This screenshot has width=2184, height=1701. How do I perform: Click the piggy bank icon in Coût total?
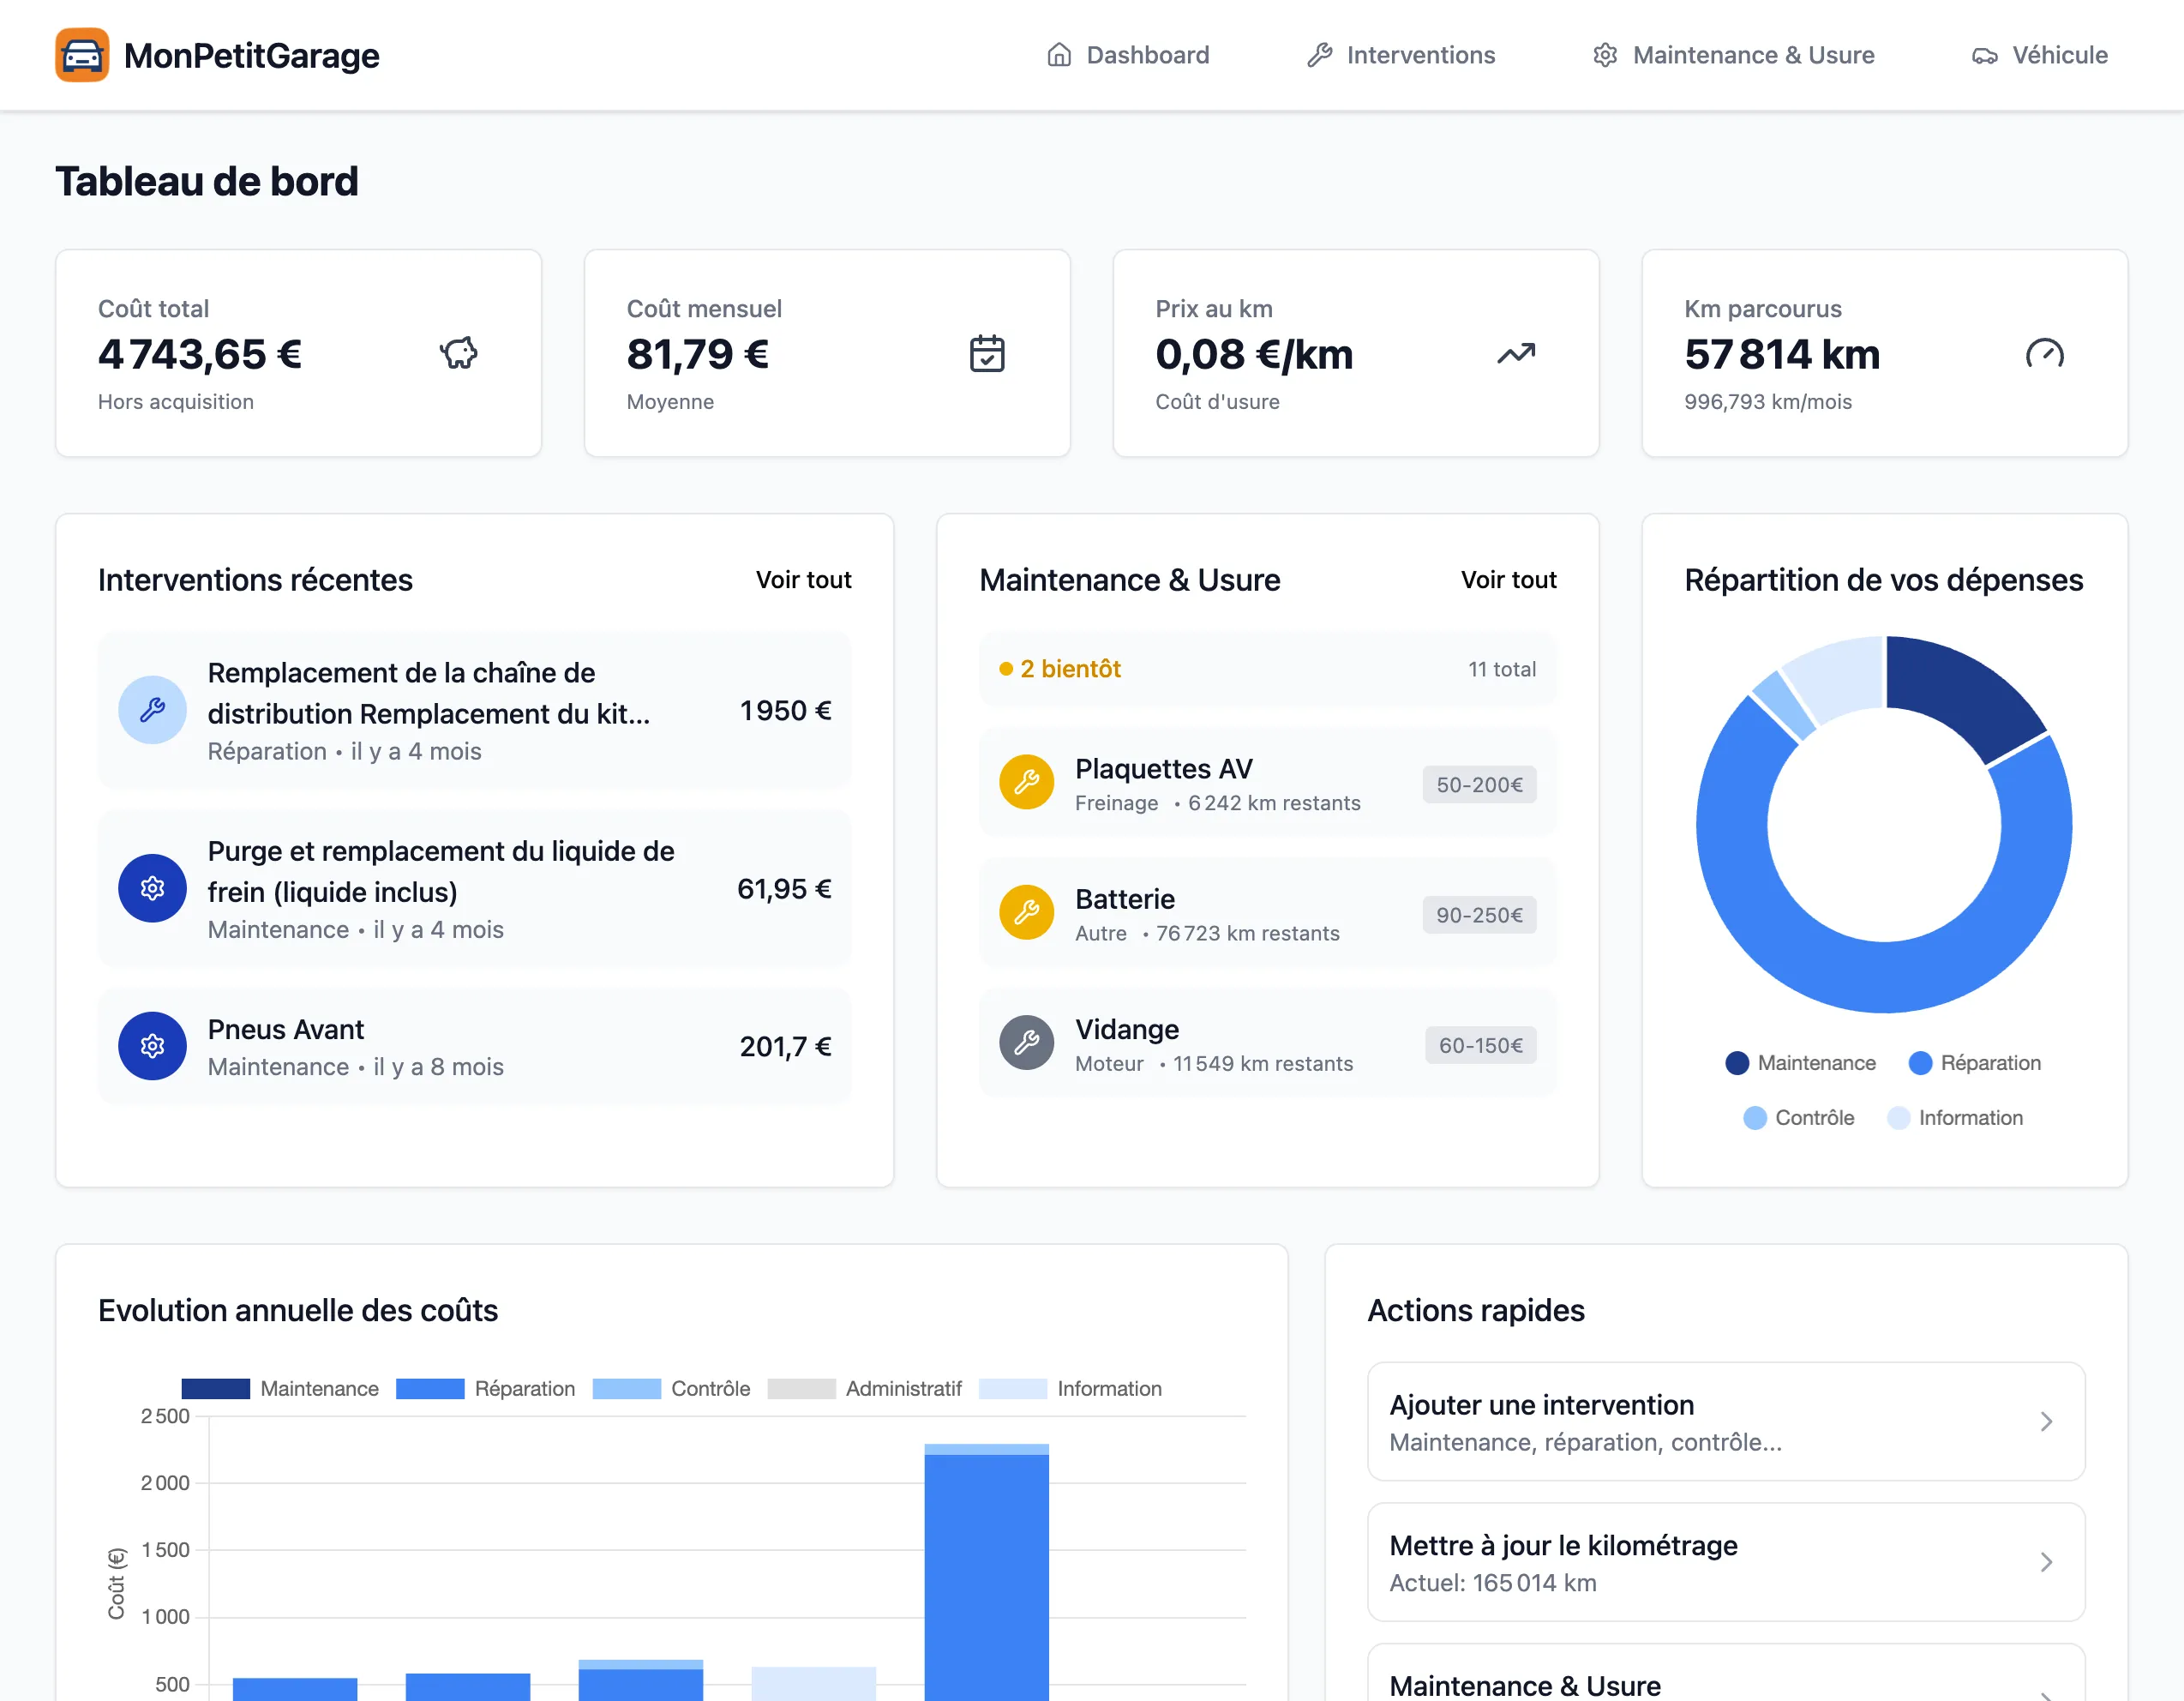click(x=459, y=354)
